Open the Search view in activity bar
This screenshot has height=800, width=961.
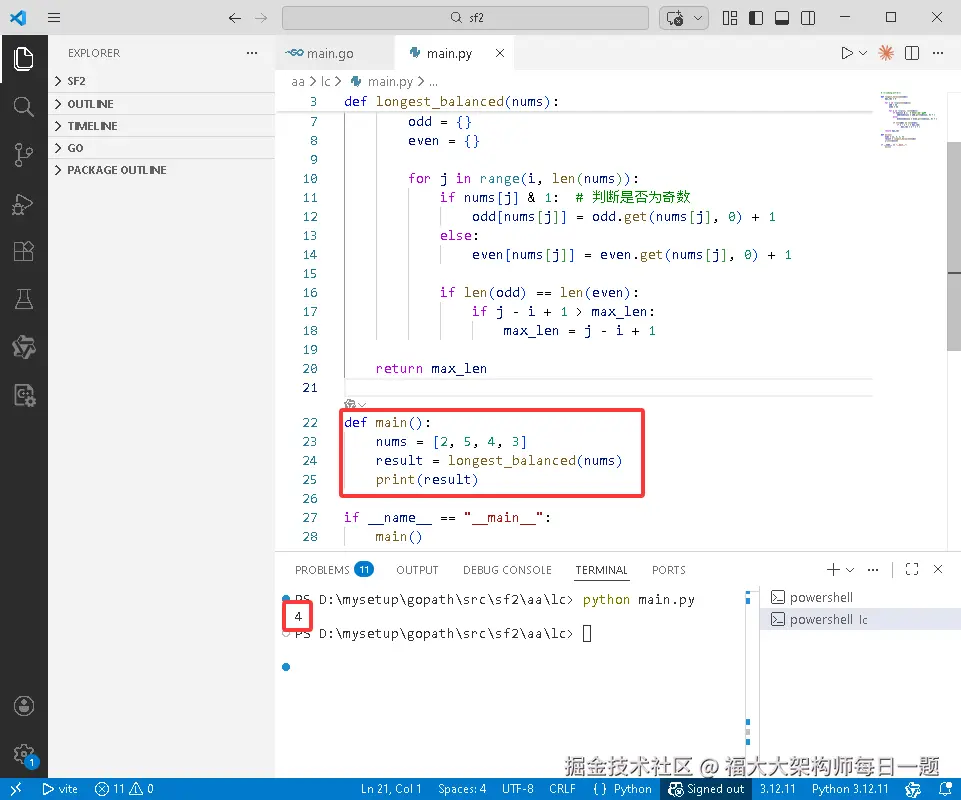click(23, 107)
